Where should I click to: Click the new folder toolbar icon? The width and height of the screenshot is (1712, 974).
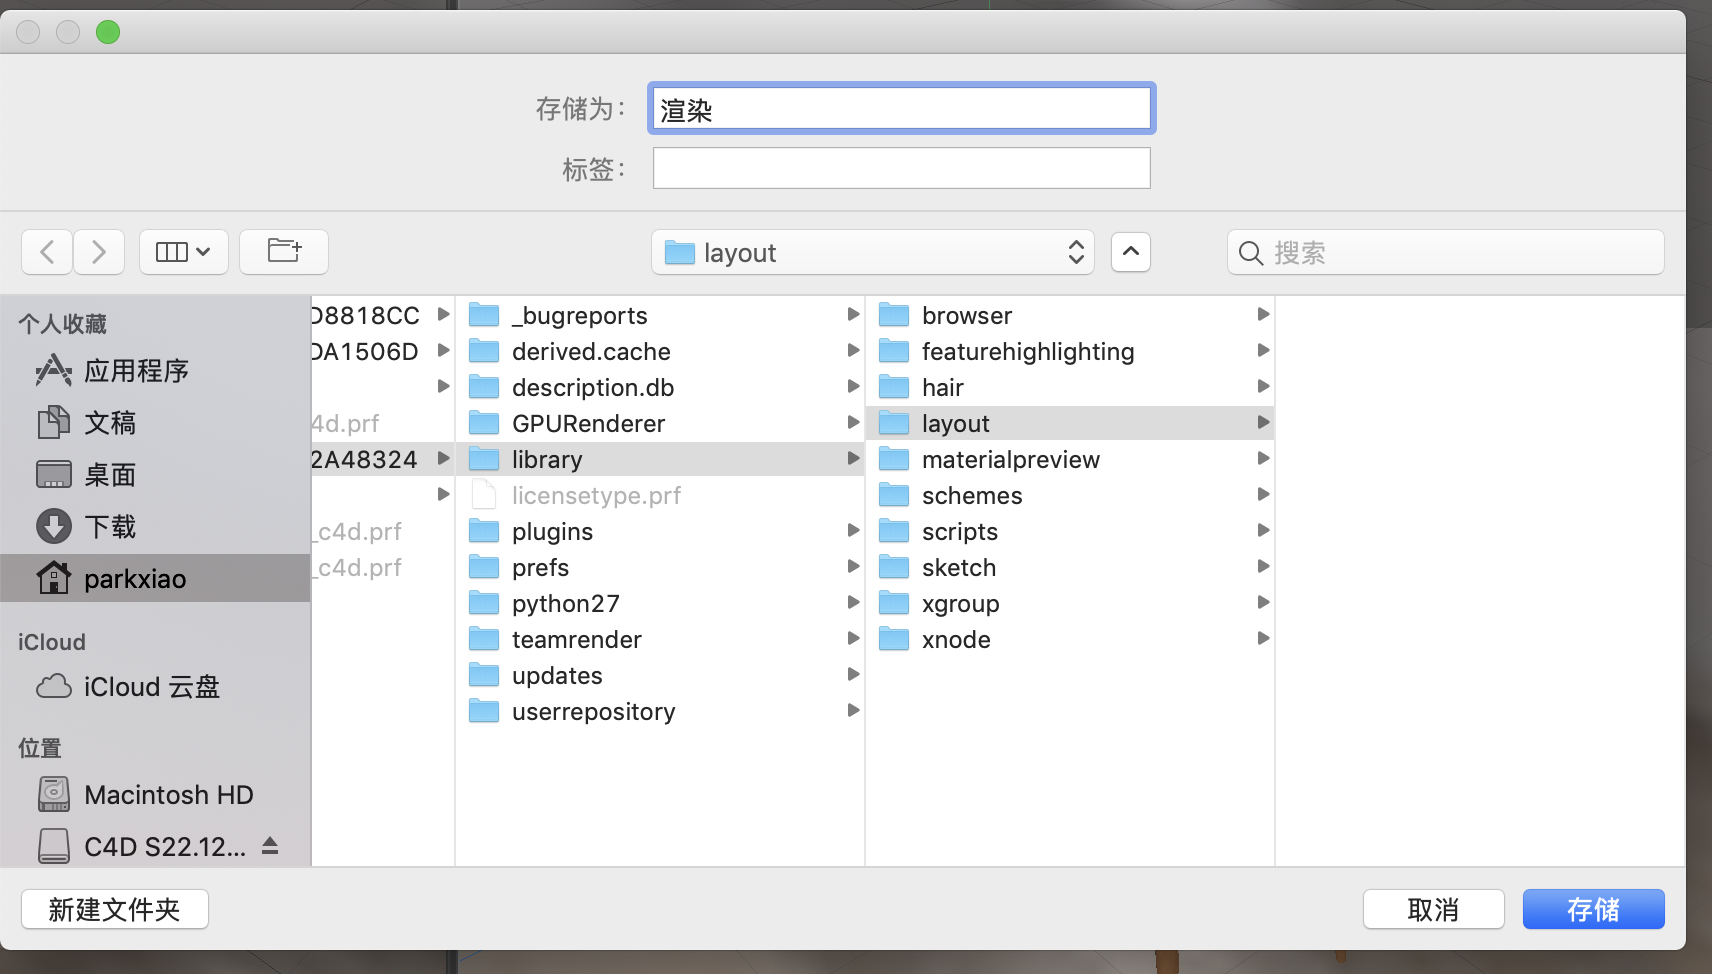click(x=284, y=252)
